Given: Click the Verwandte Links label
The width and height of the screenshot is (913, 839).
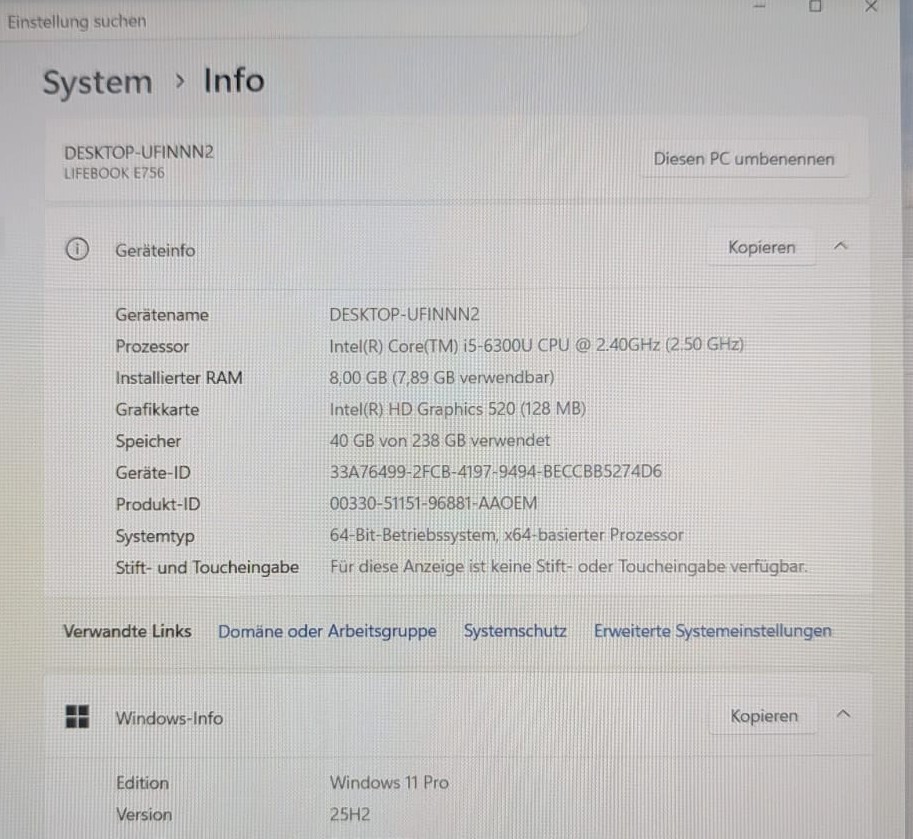Looking at the screenshot, I should point(128,631).
